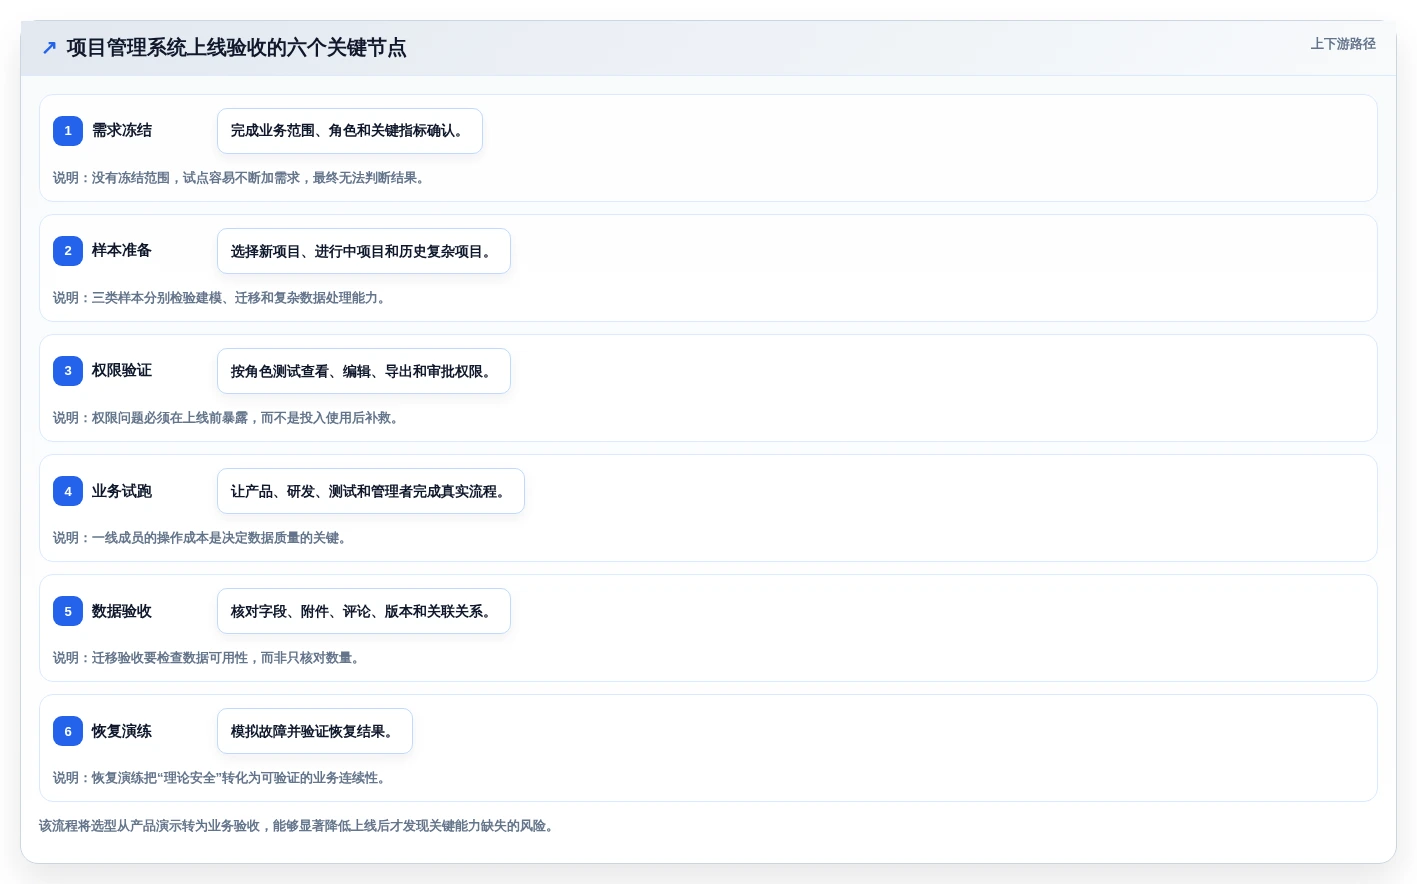Click the step 3 number badge
Viewport: 1417px width, 884px height.
(68, 371)
